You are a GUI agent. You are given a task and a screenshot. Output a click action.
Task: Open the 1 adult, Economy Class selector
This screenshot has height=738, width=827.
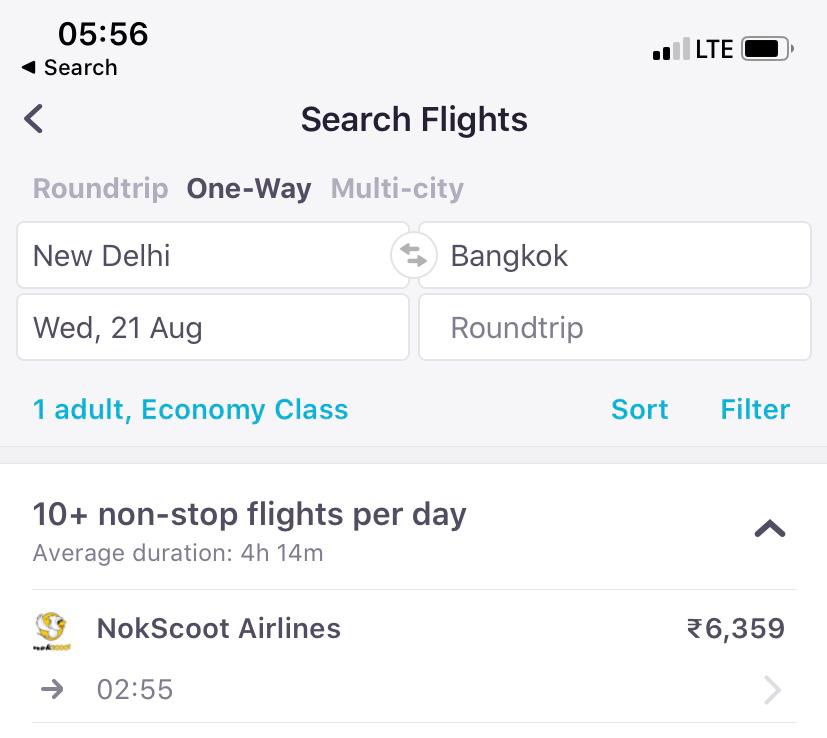pyautogui.click(x=190, y=409)
